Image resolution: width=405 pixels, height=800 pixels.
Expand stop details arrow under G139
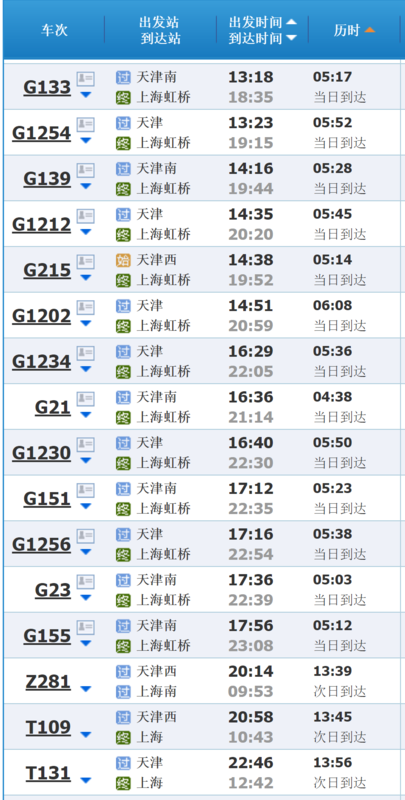pos(86,186)
